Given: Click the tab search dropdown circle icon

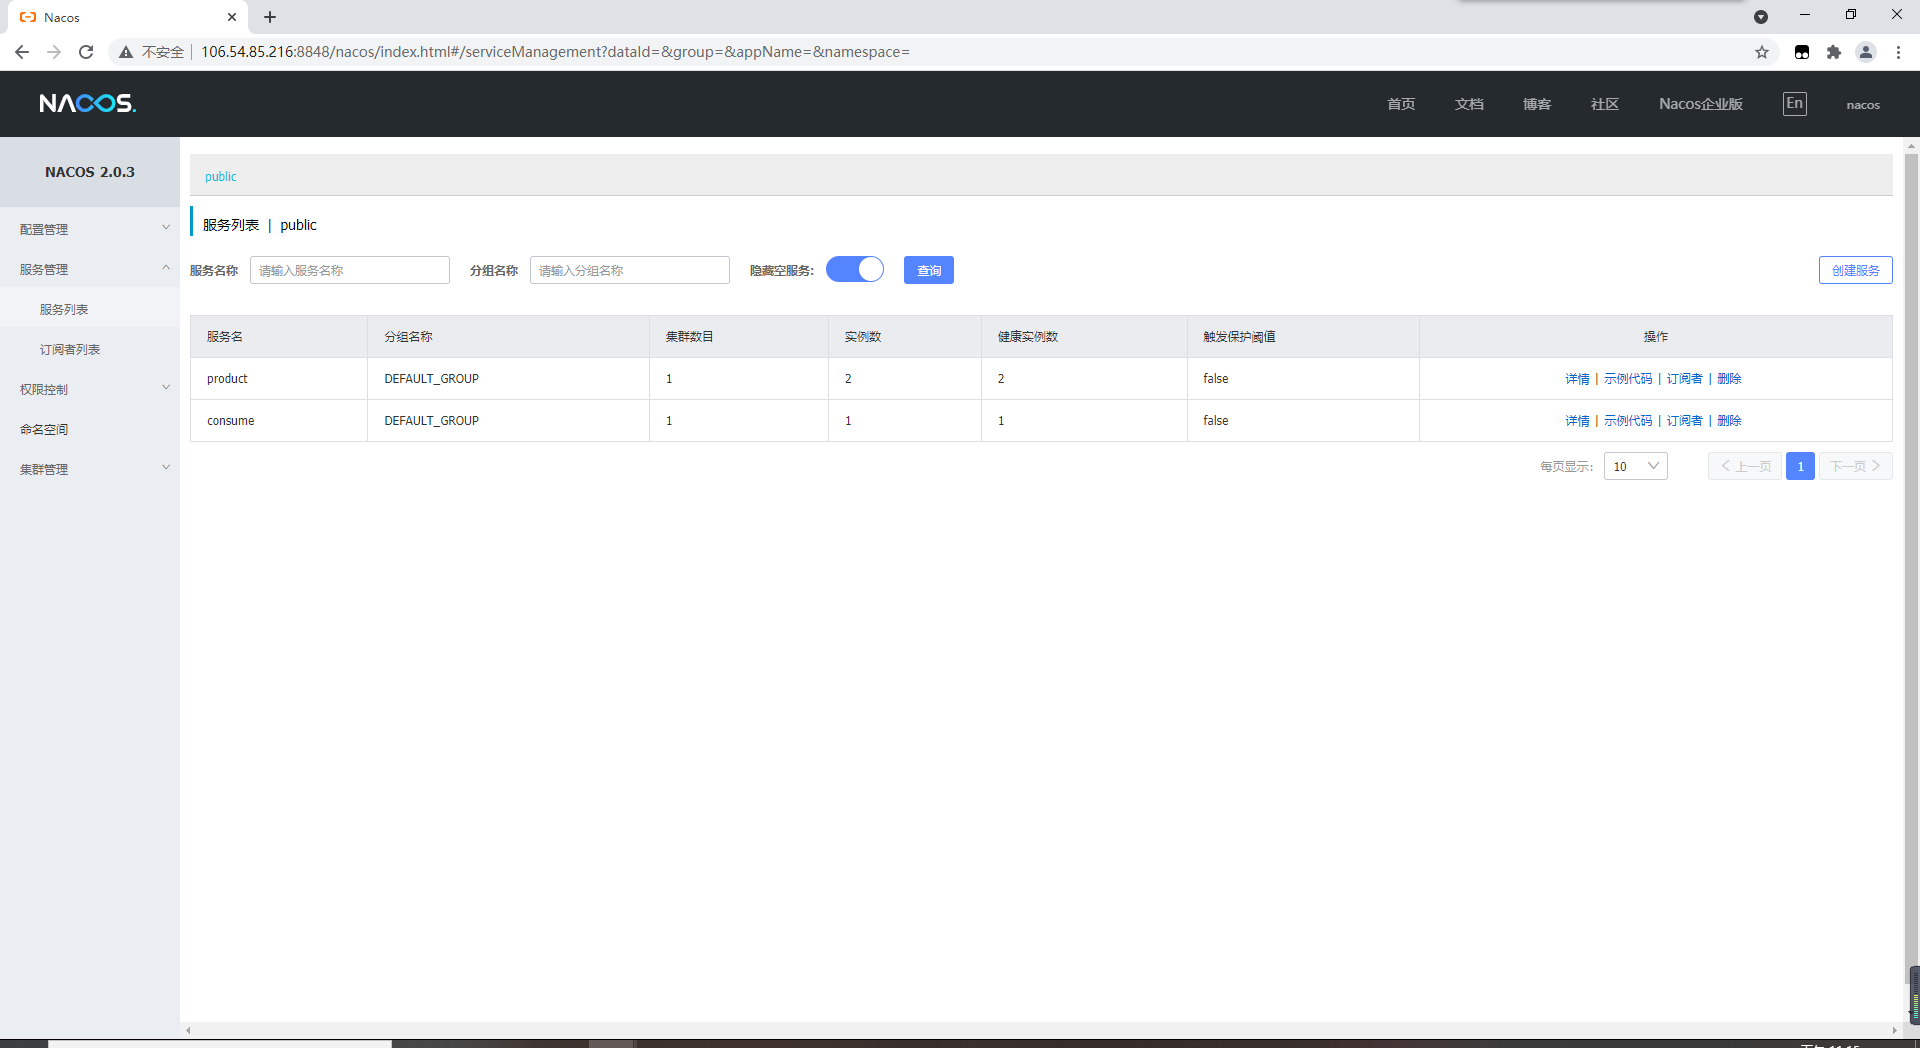Looking at the screenshot, I should coord(1761,17).
